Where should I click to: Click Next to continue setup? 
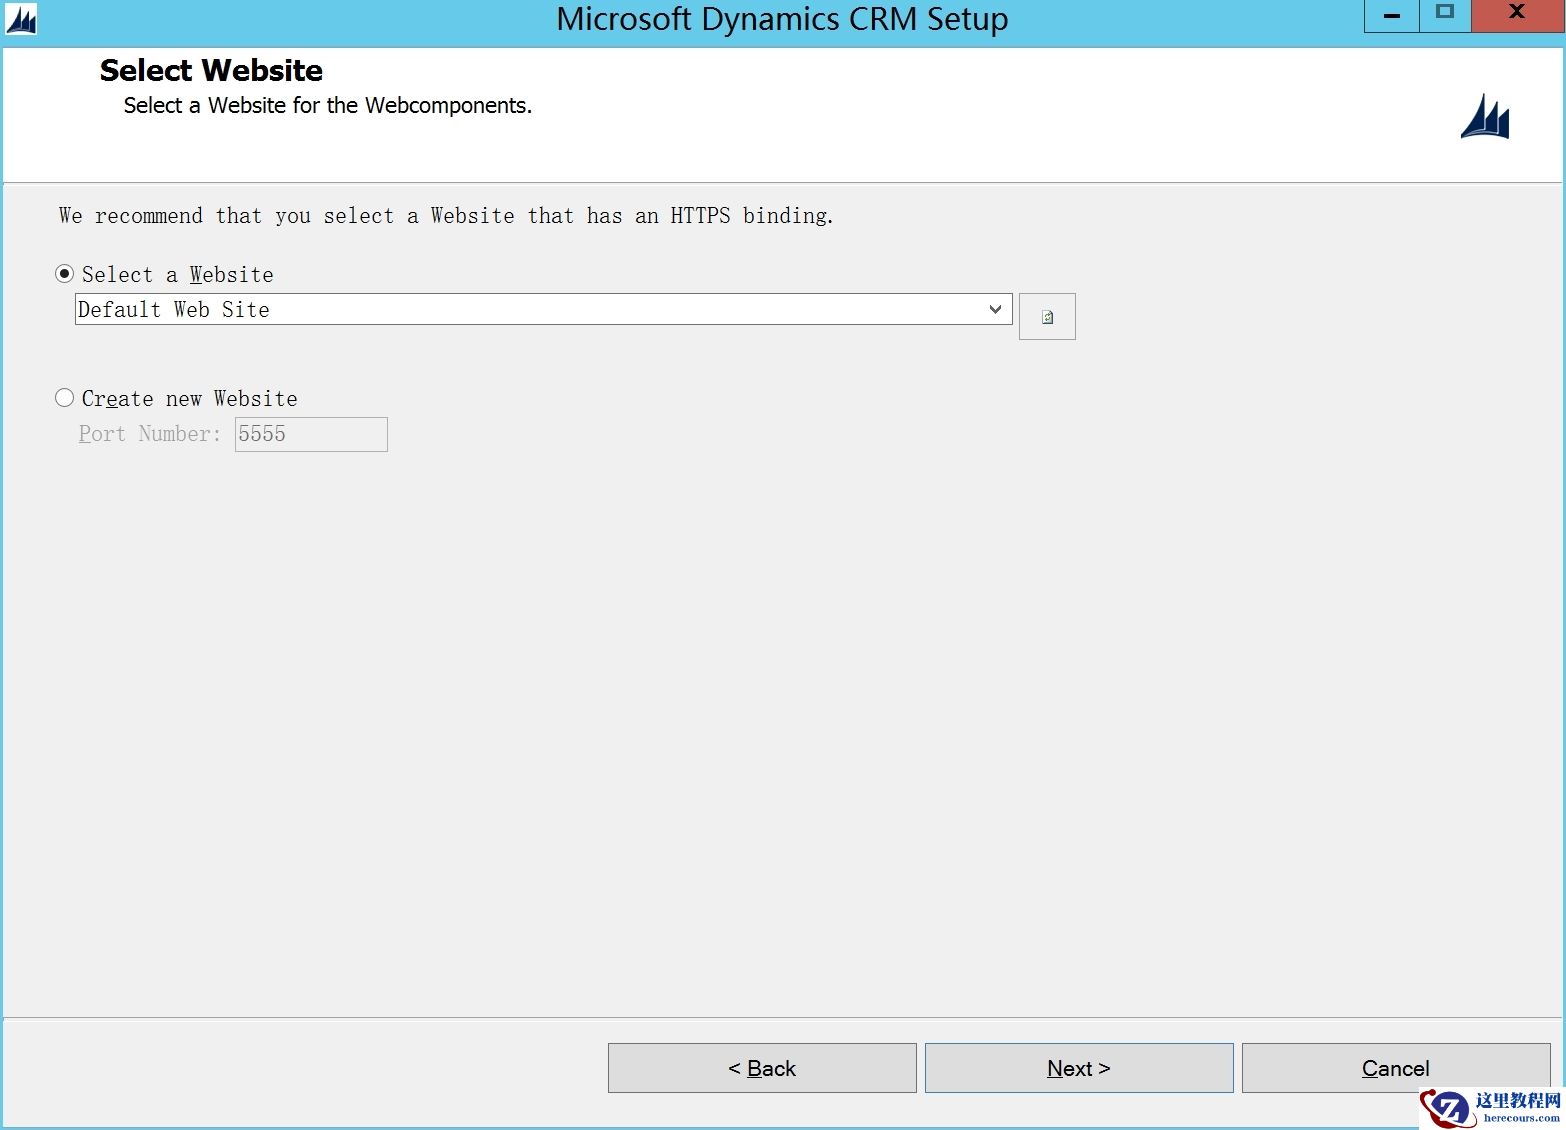point(1078,1067)
